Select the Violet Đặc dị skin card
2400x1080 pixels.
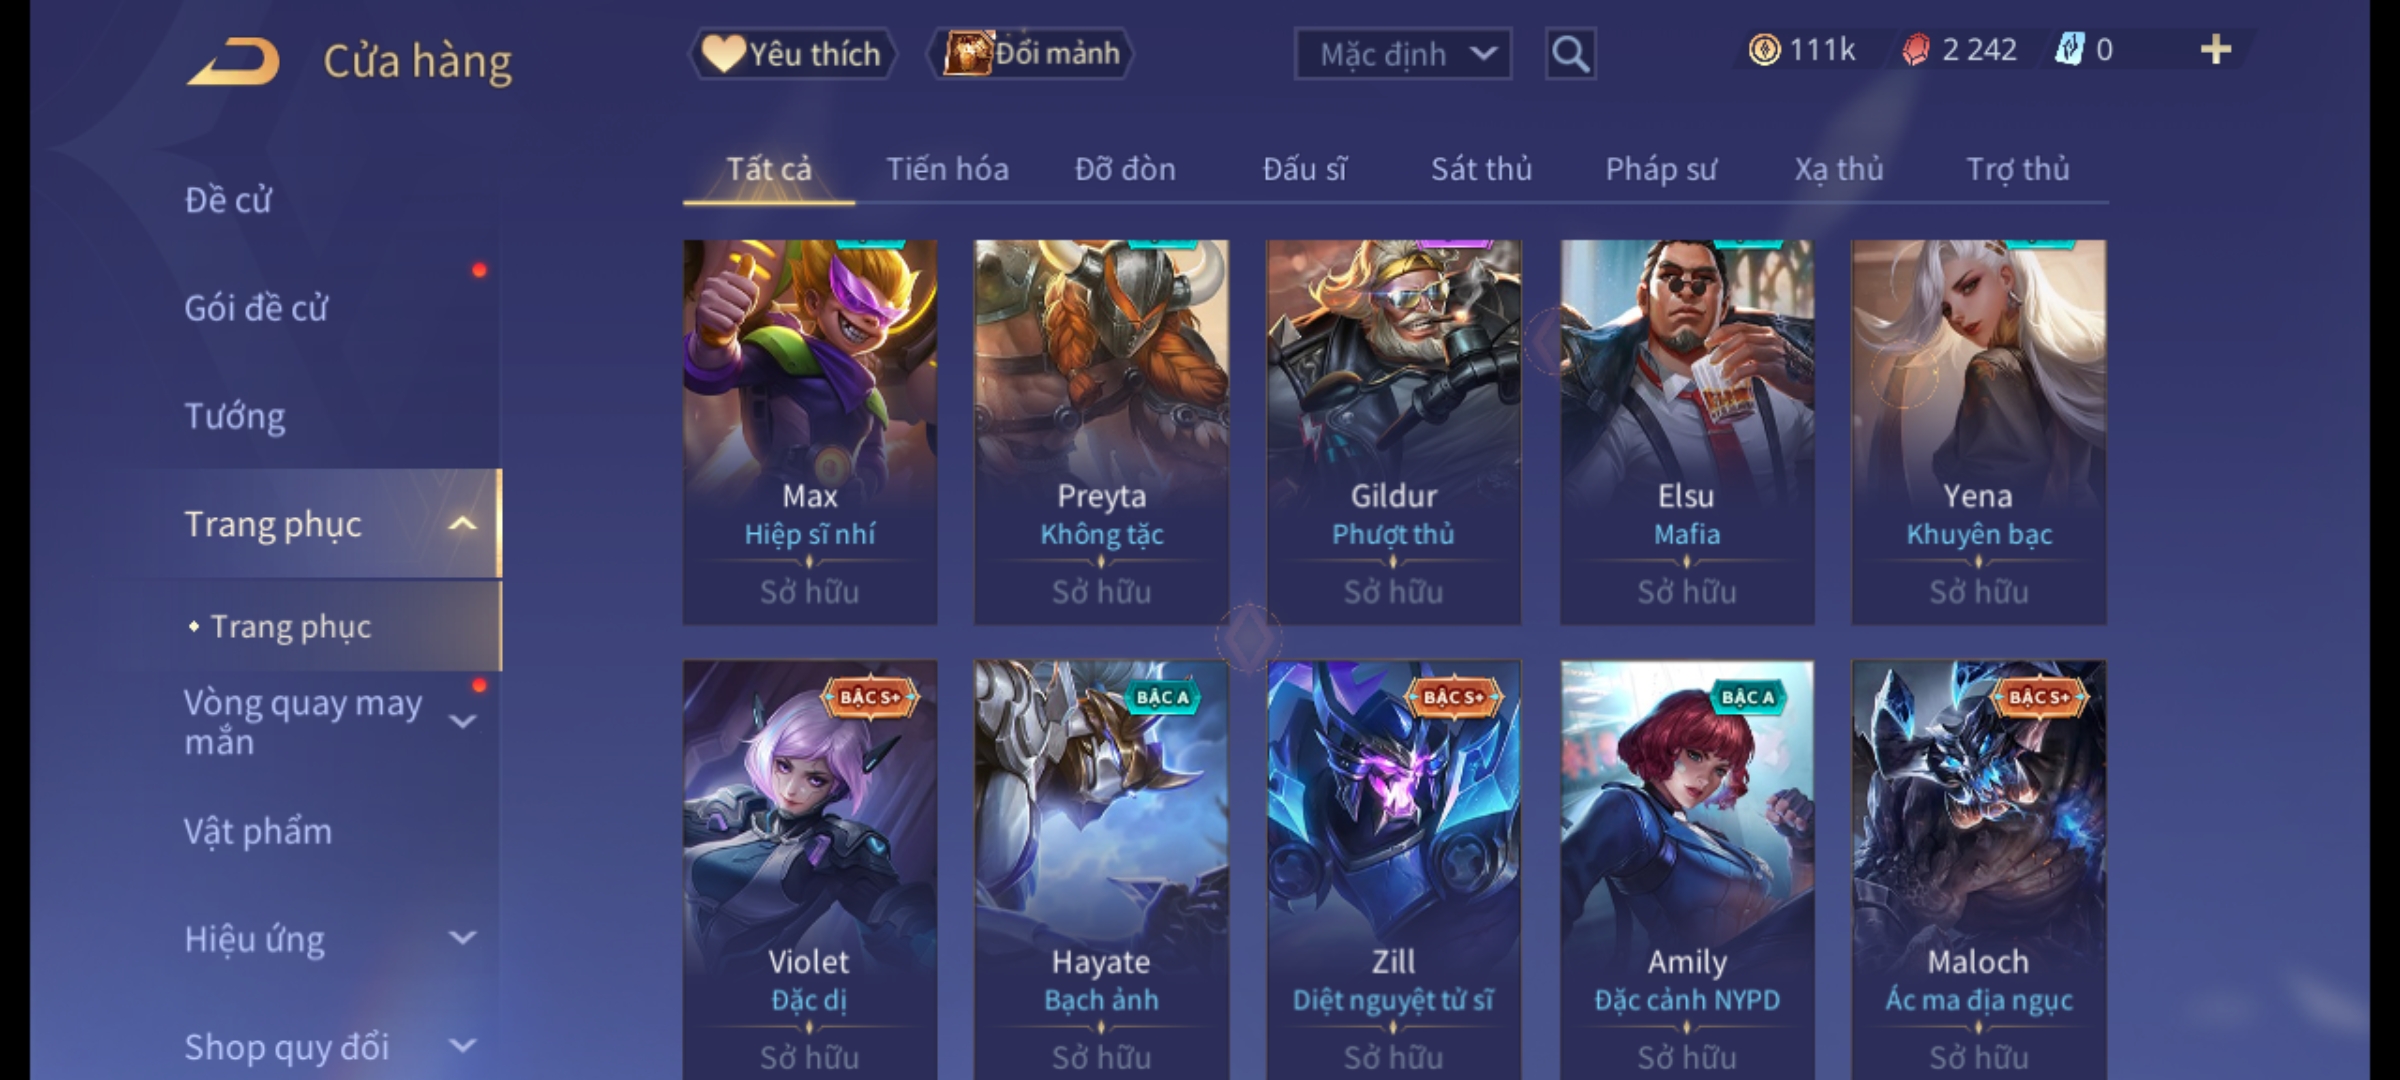tap(810, 869)
